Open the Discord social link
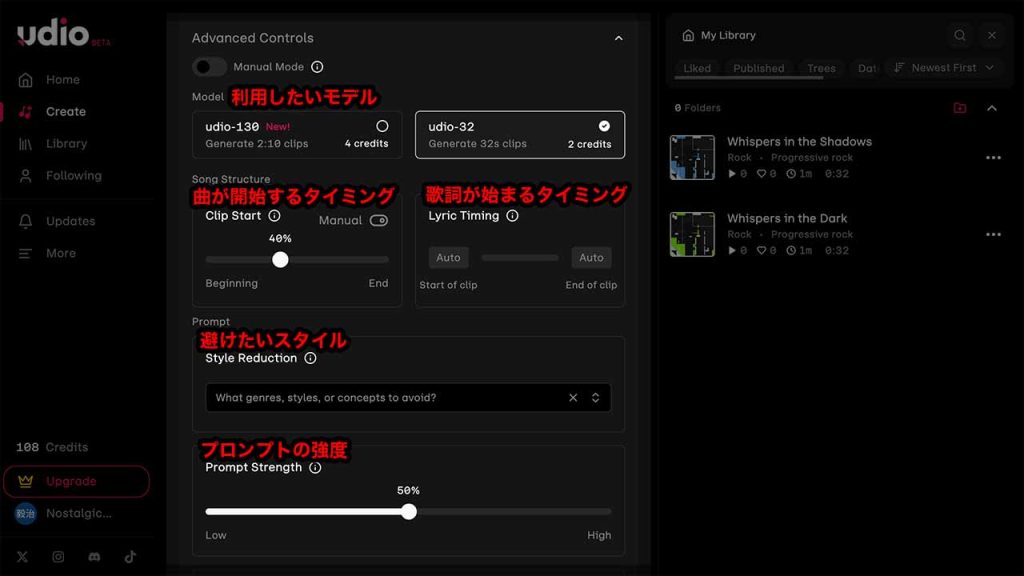1024x576 pixels. [94, 556]
